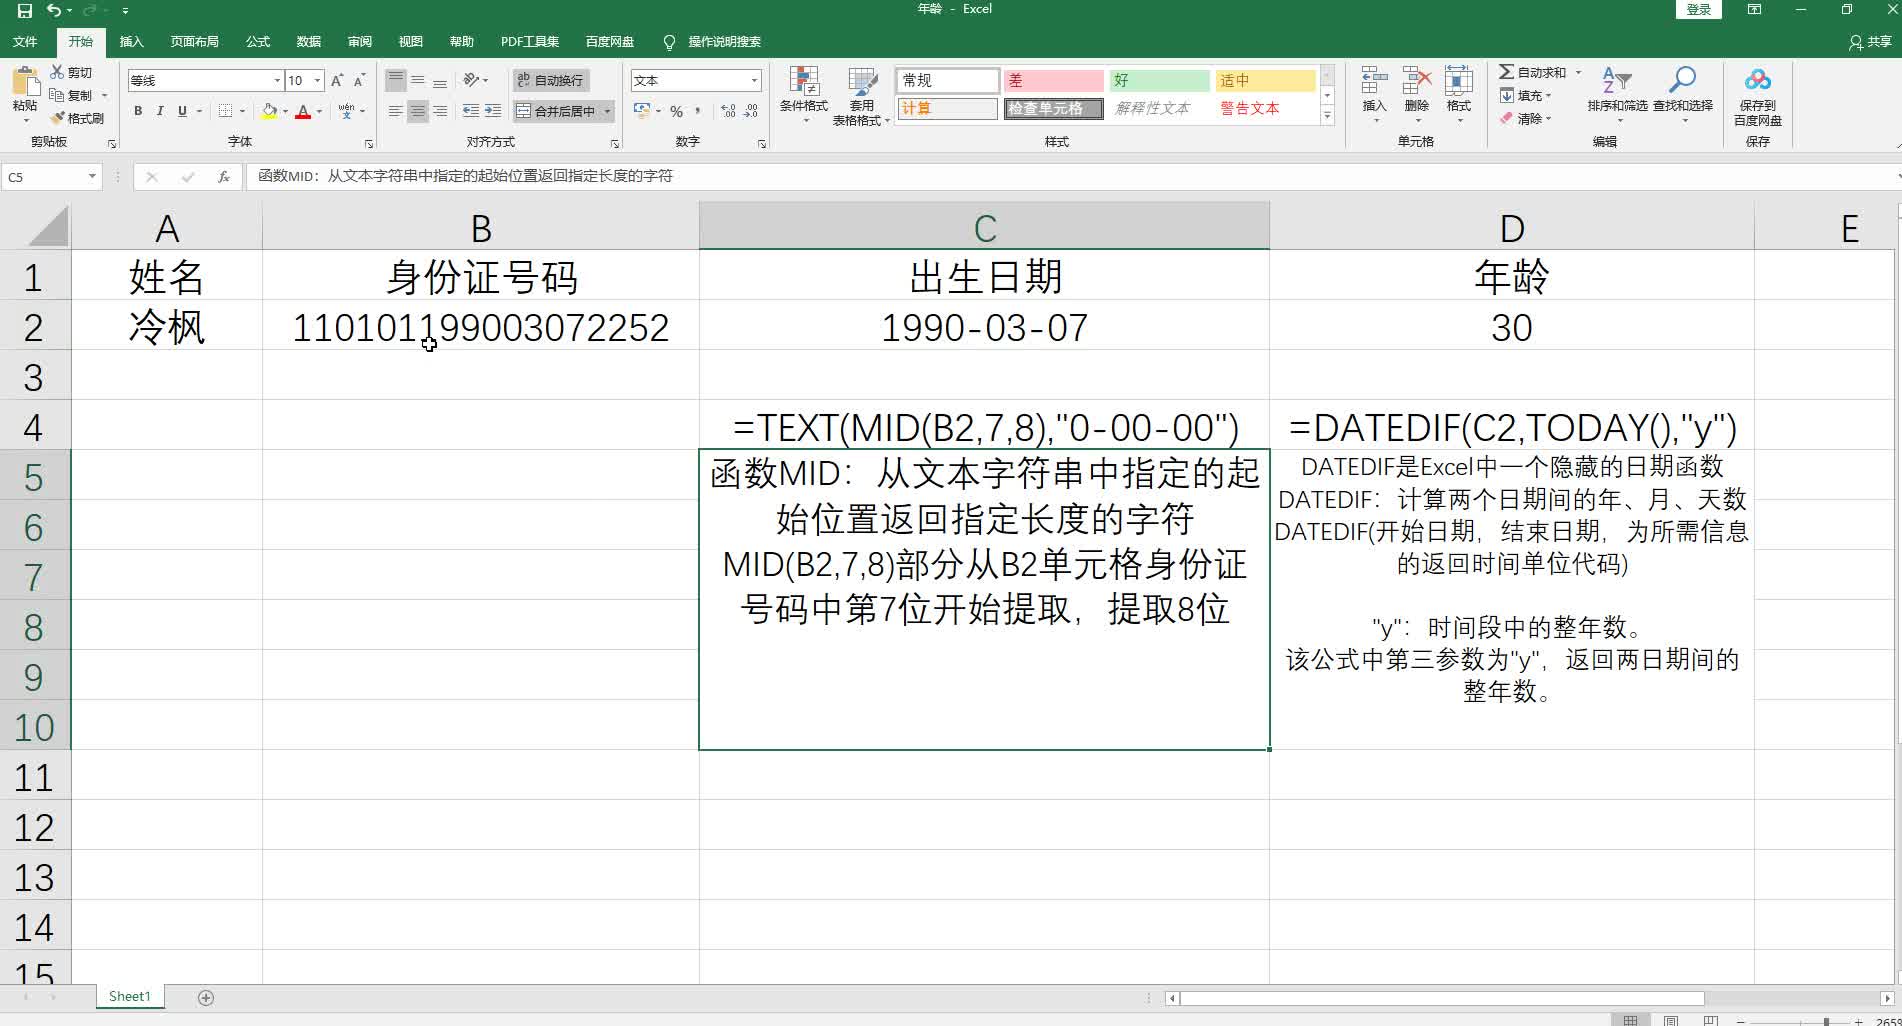Switch to the 公式 ribbon tab

click(256, 41)
